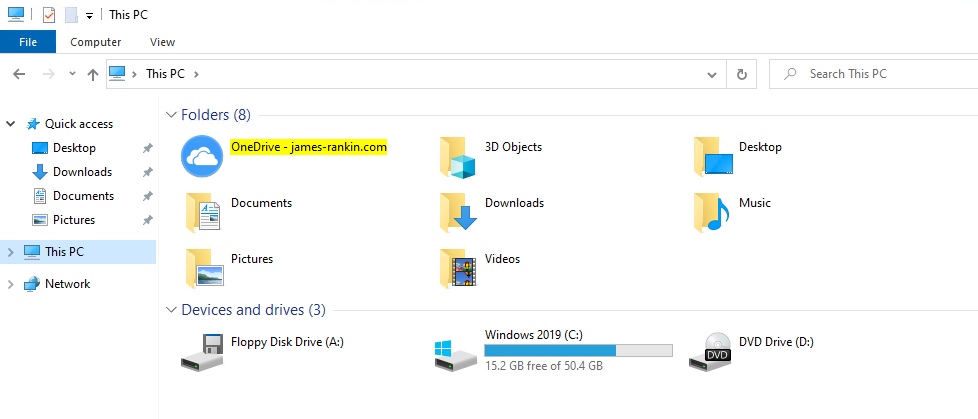The width and height of the screenshot is (978, 419).
Task: Click the Refresh button in address bar
Action: (741, 74)
